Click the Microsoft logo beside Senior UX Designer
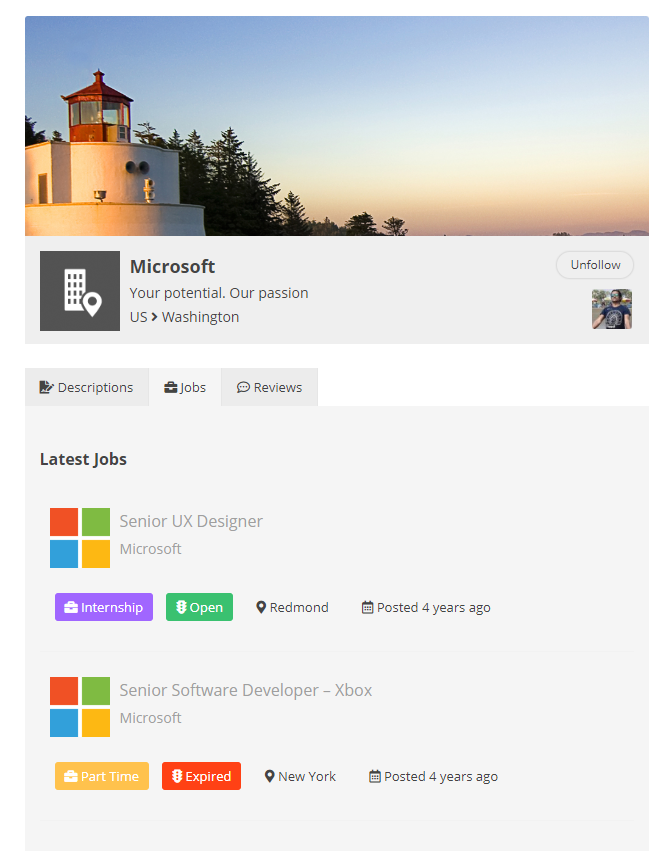672x865 pixels. point(80,538)
